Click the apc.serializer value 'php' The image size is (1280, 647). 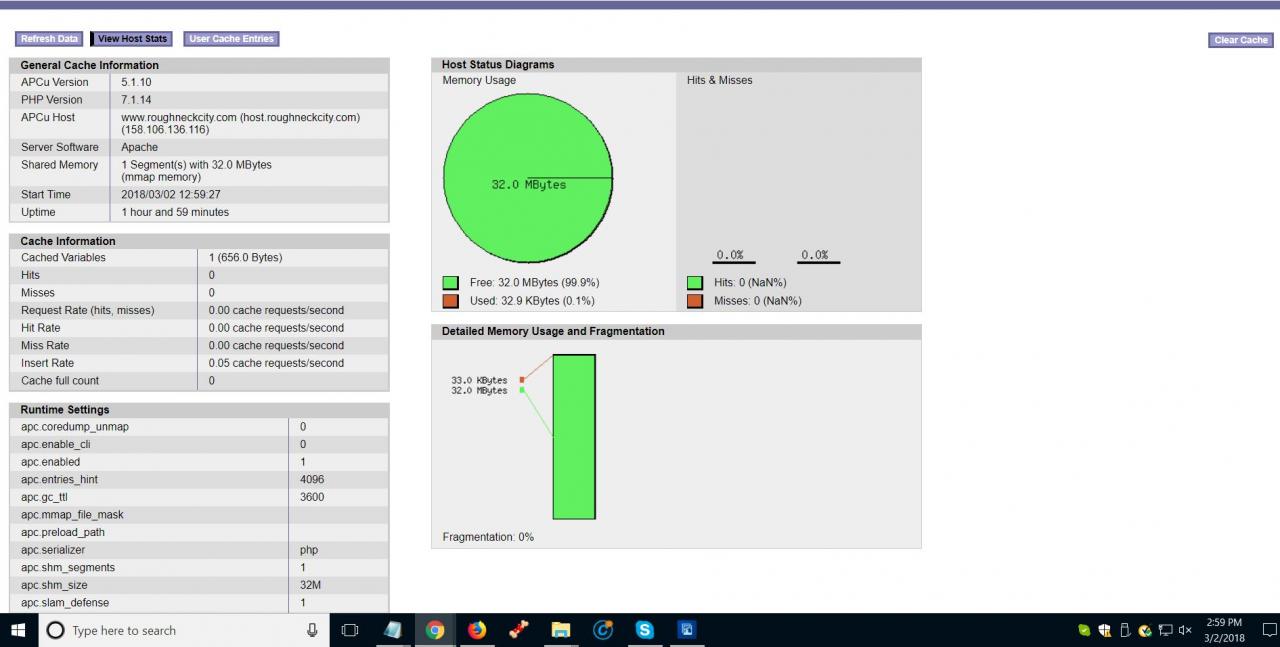(x=309, y=550)
